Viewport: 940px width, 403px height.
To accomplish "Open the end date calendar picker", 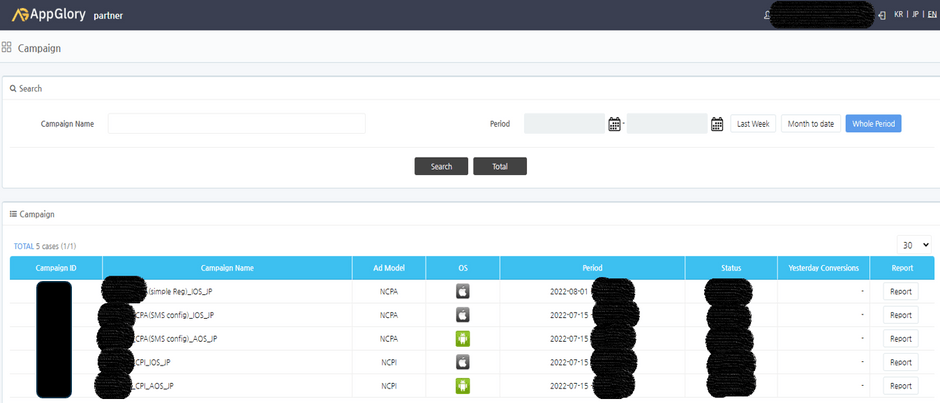I will point(717,124).
